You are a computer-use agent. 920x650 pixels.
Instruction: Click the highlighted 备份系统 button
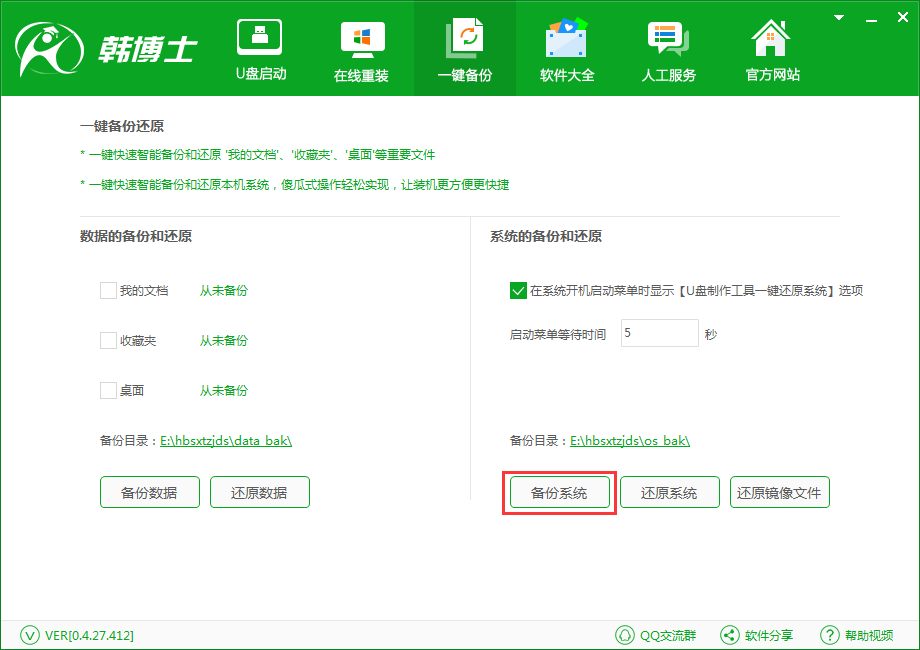click(x=559, y=492)
